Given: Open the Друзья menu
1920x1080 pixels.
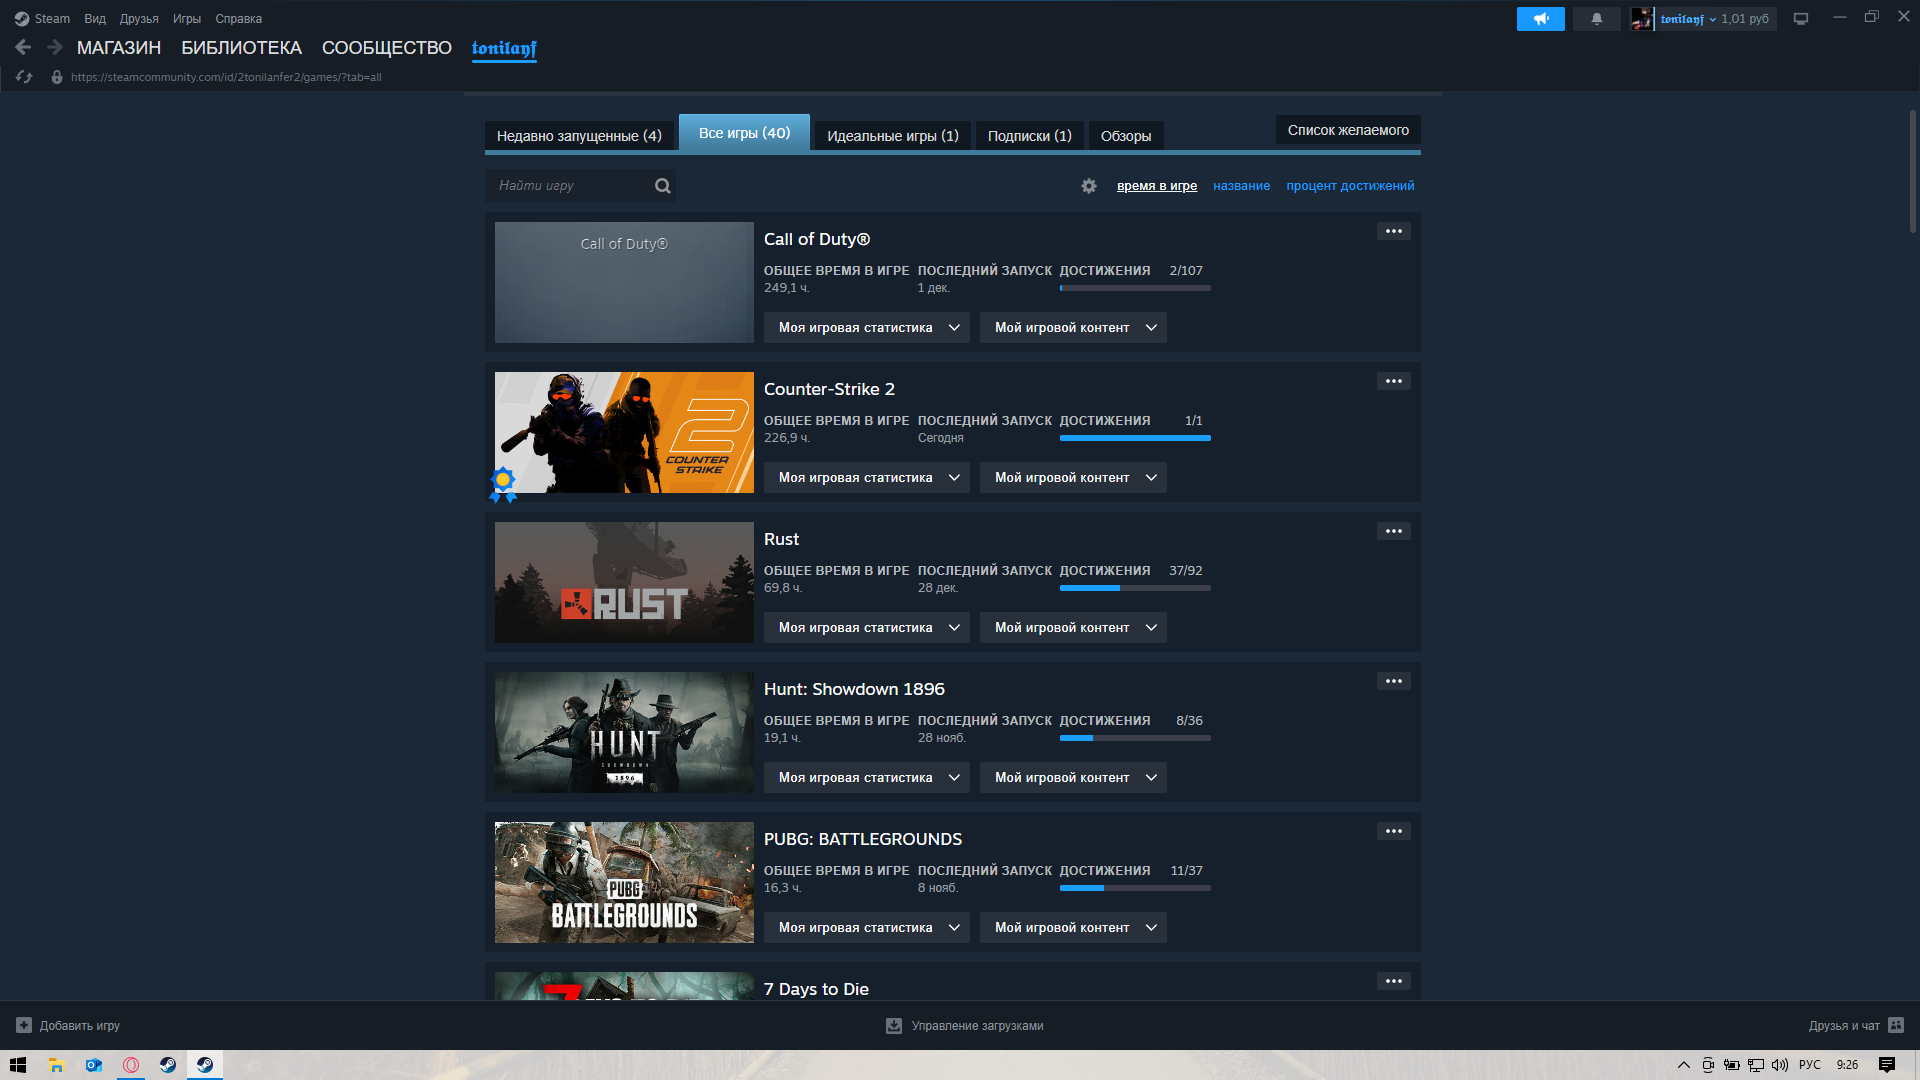Looking at the screenshot, I should (x=139, y=19).
